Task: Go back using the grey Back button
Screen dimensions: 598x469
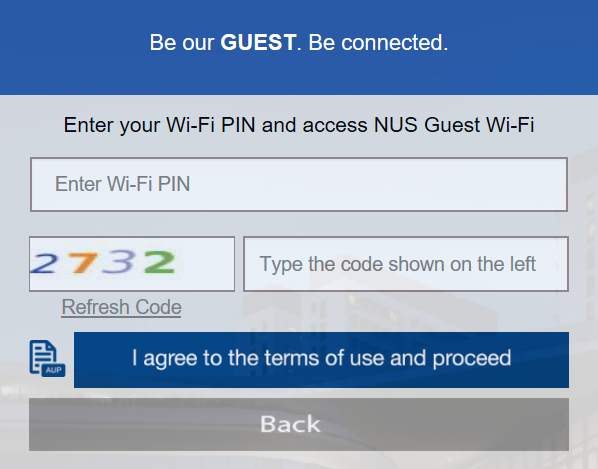Action: point(299,424)
